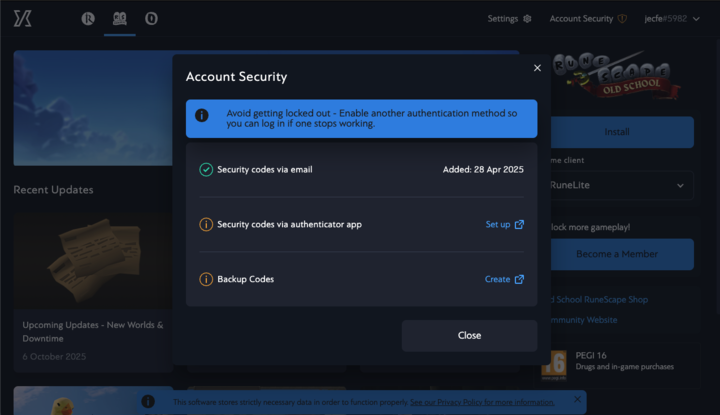Open Account Security in the top bar
The height and width of the screenshot is (415, 720).
588,18
